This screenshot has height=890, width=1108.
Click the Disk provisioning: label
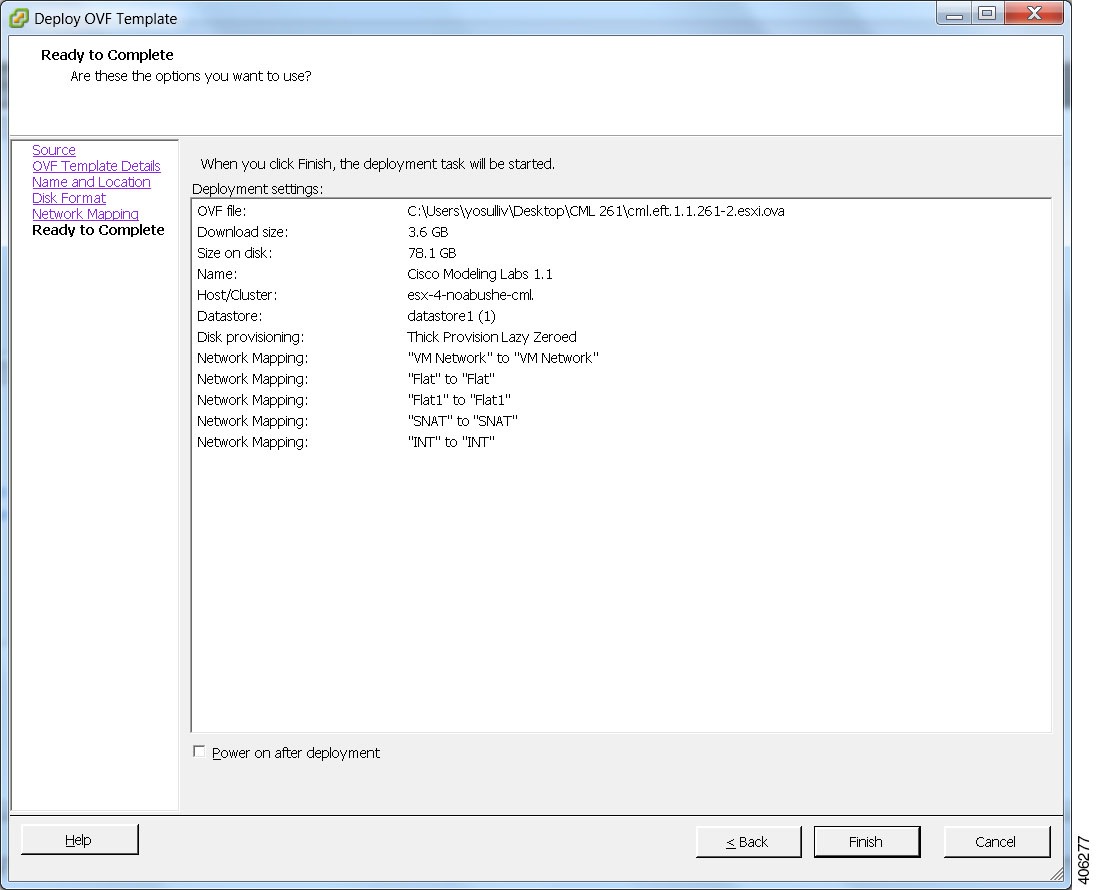tap(251, 336)
